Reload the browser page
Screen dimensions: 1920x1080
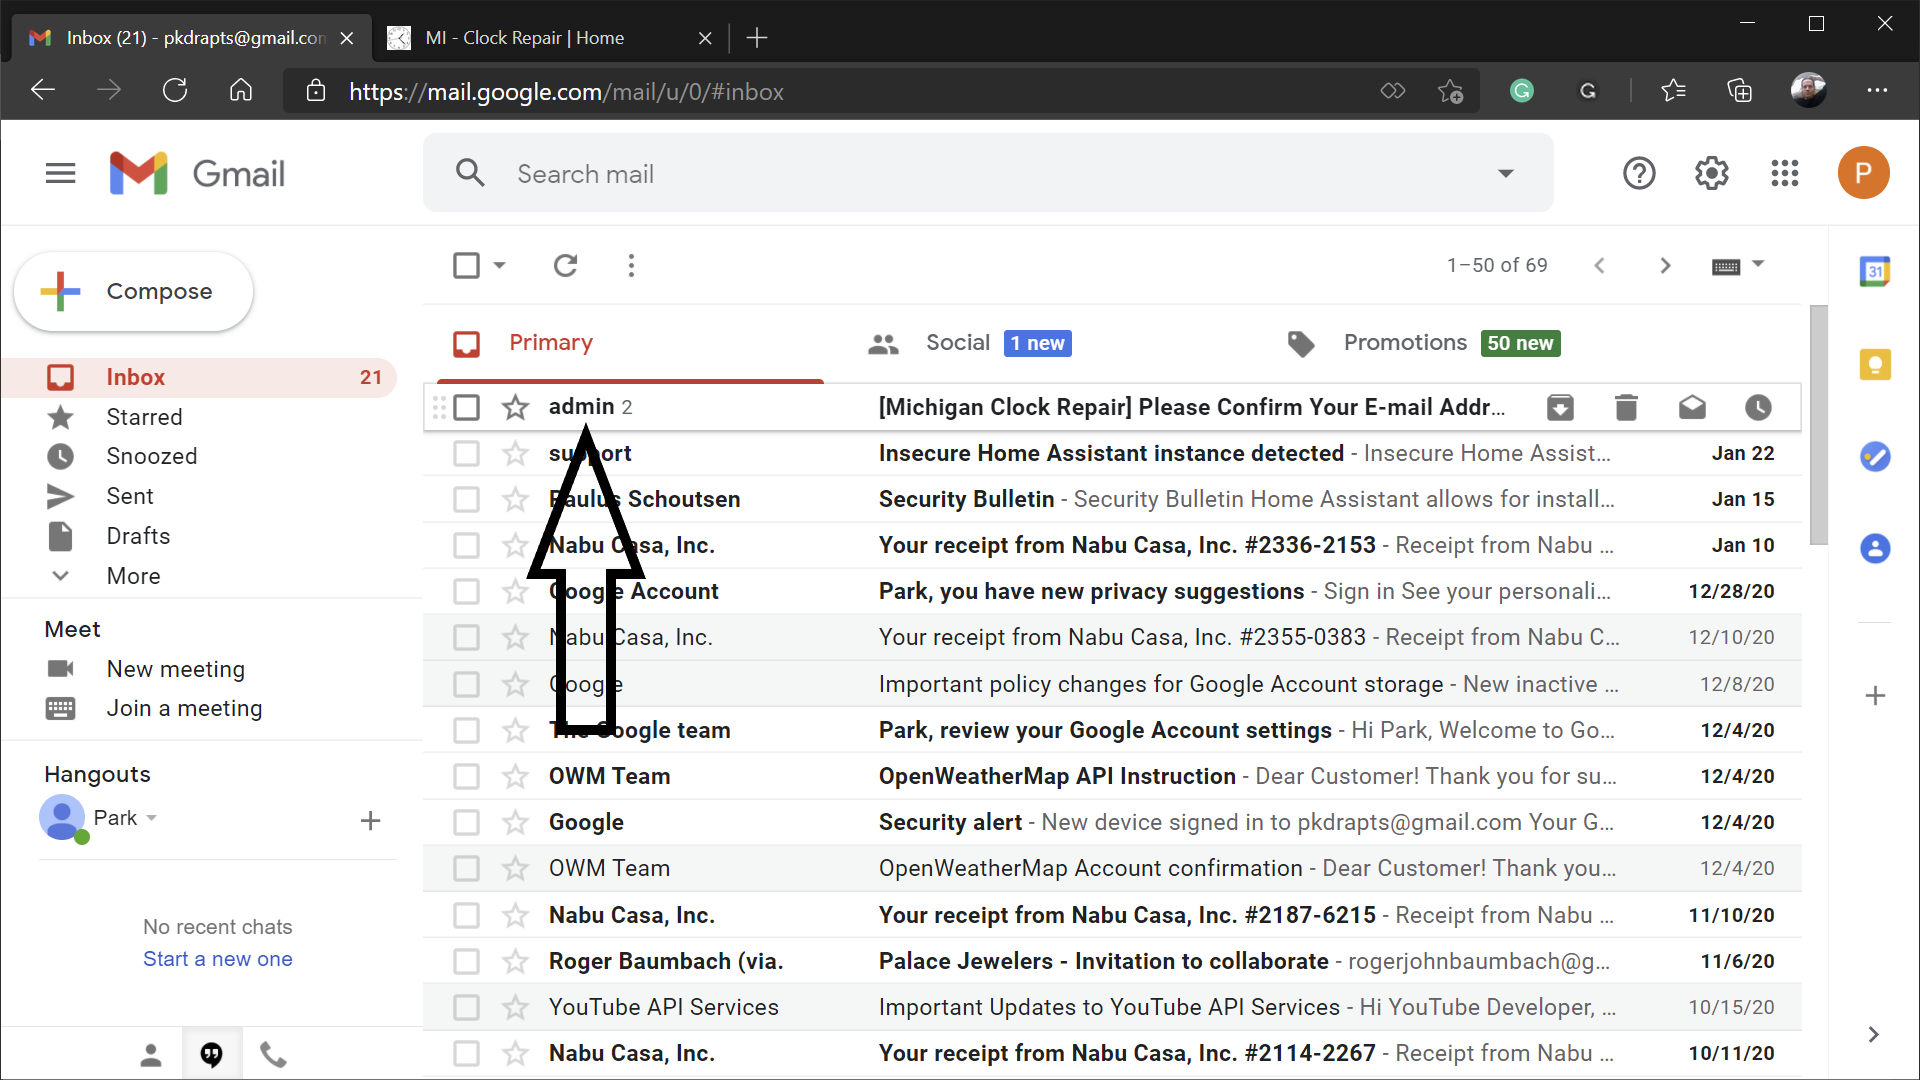(175, 91)
